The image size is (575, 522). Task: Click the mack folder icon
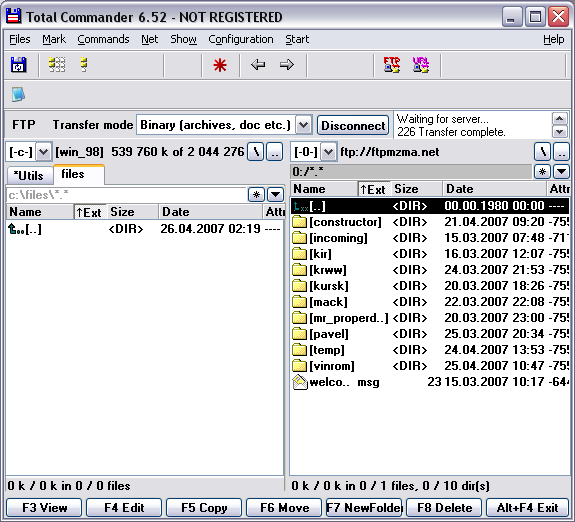[300, 302]
